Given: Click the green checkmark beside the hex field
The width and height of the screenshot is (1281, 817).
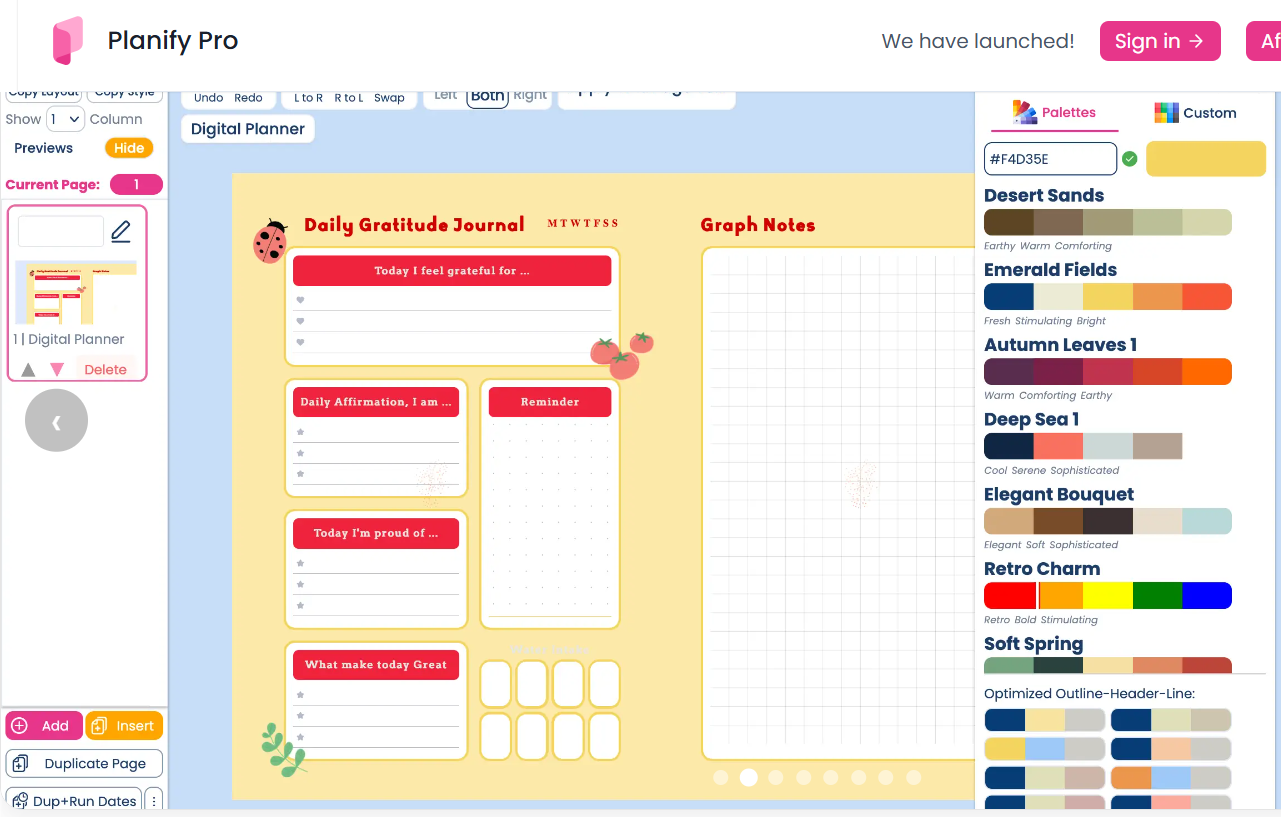Looking at the screenshot, I should pyautogui.click(x=1129, y=158).
